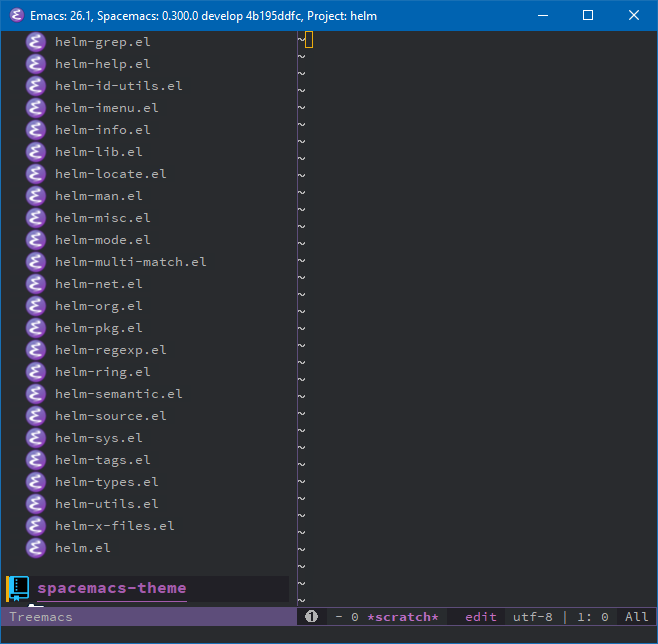This screenshot has height=644, width=658.
Task: Open the main helm.el file
Action: (x=83, y=548)
